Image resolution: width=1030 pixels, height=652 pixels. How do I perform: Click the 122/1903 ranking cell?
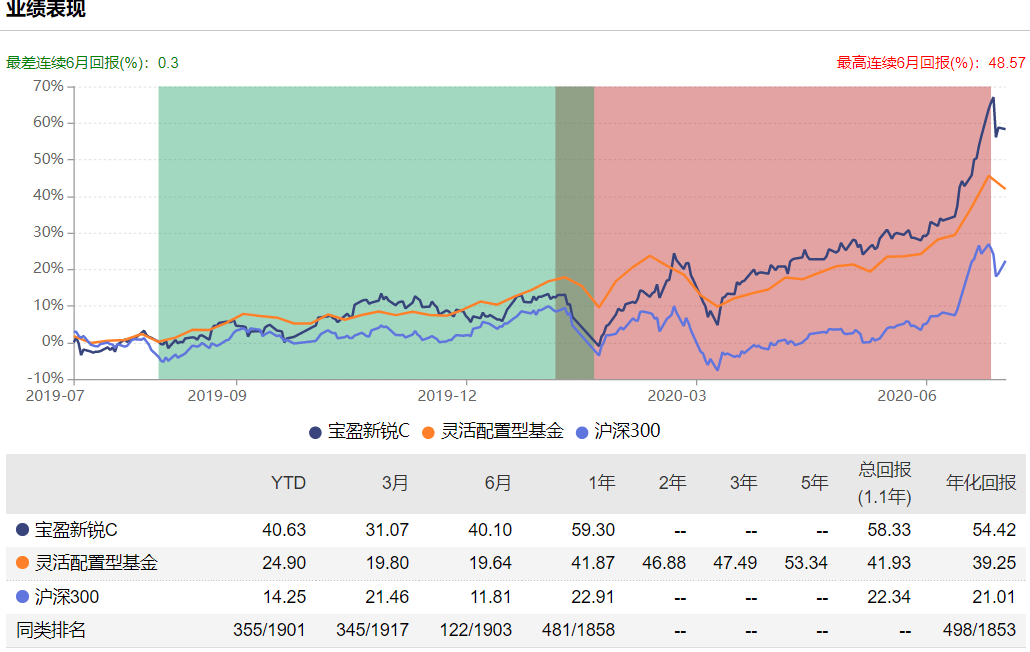coord(476,630)
